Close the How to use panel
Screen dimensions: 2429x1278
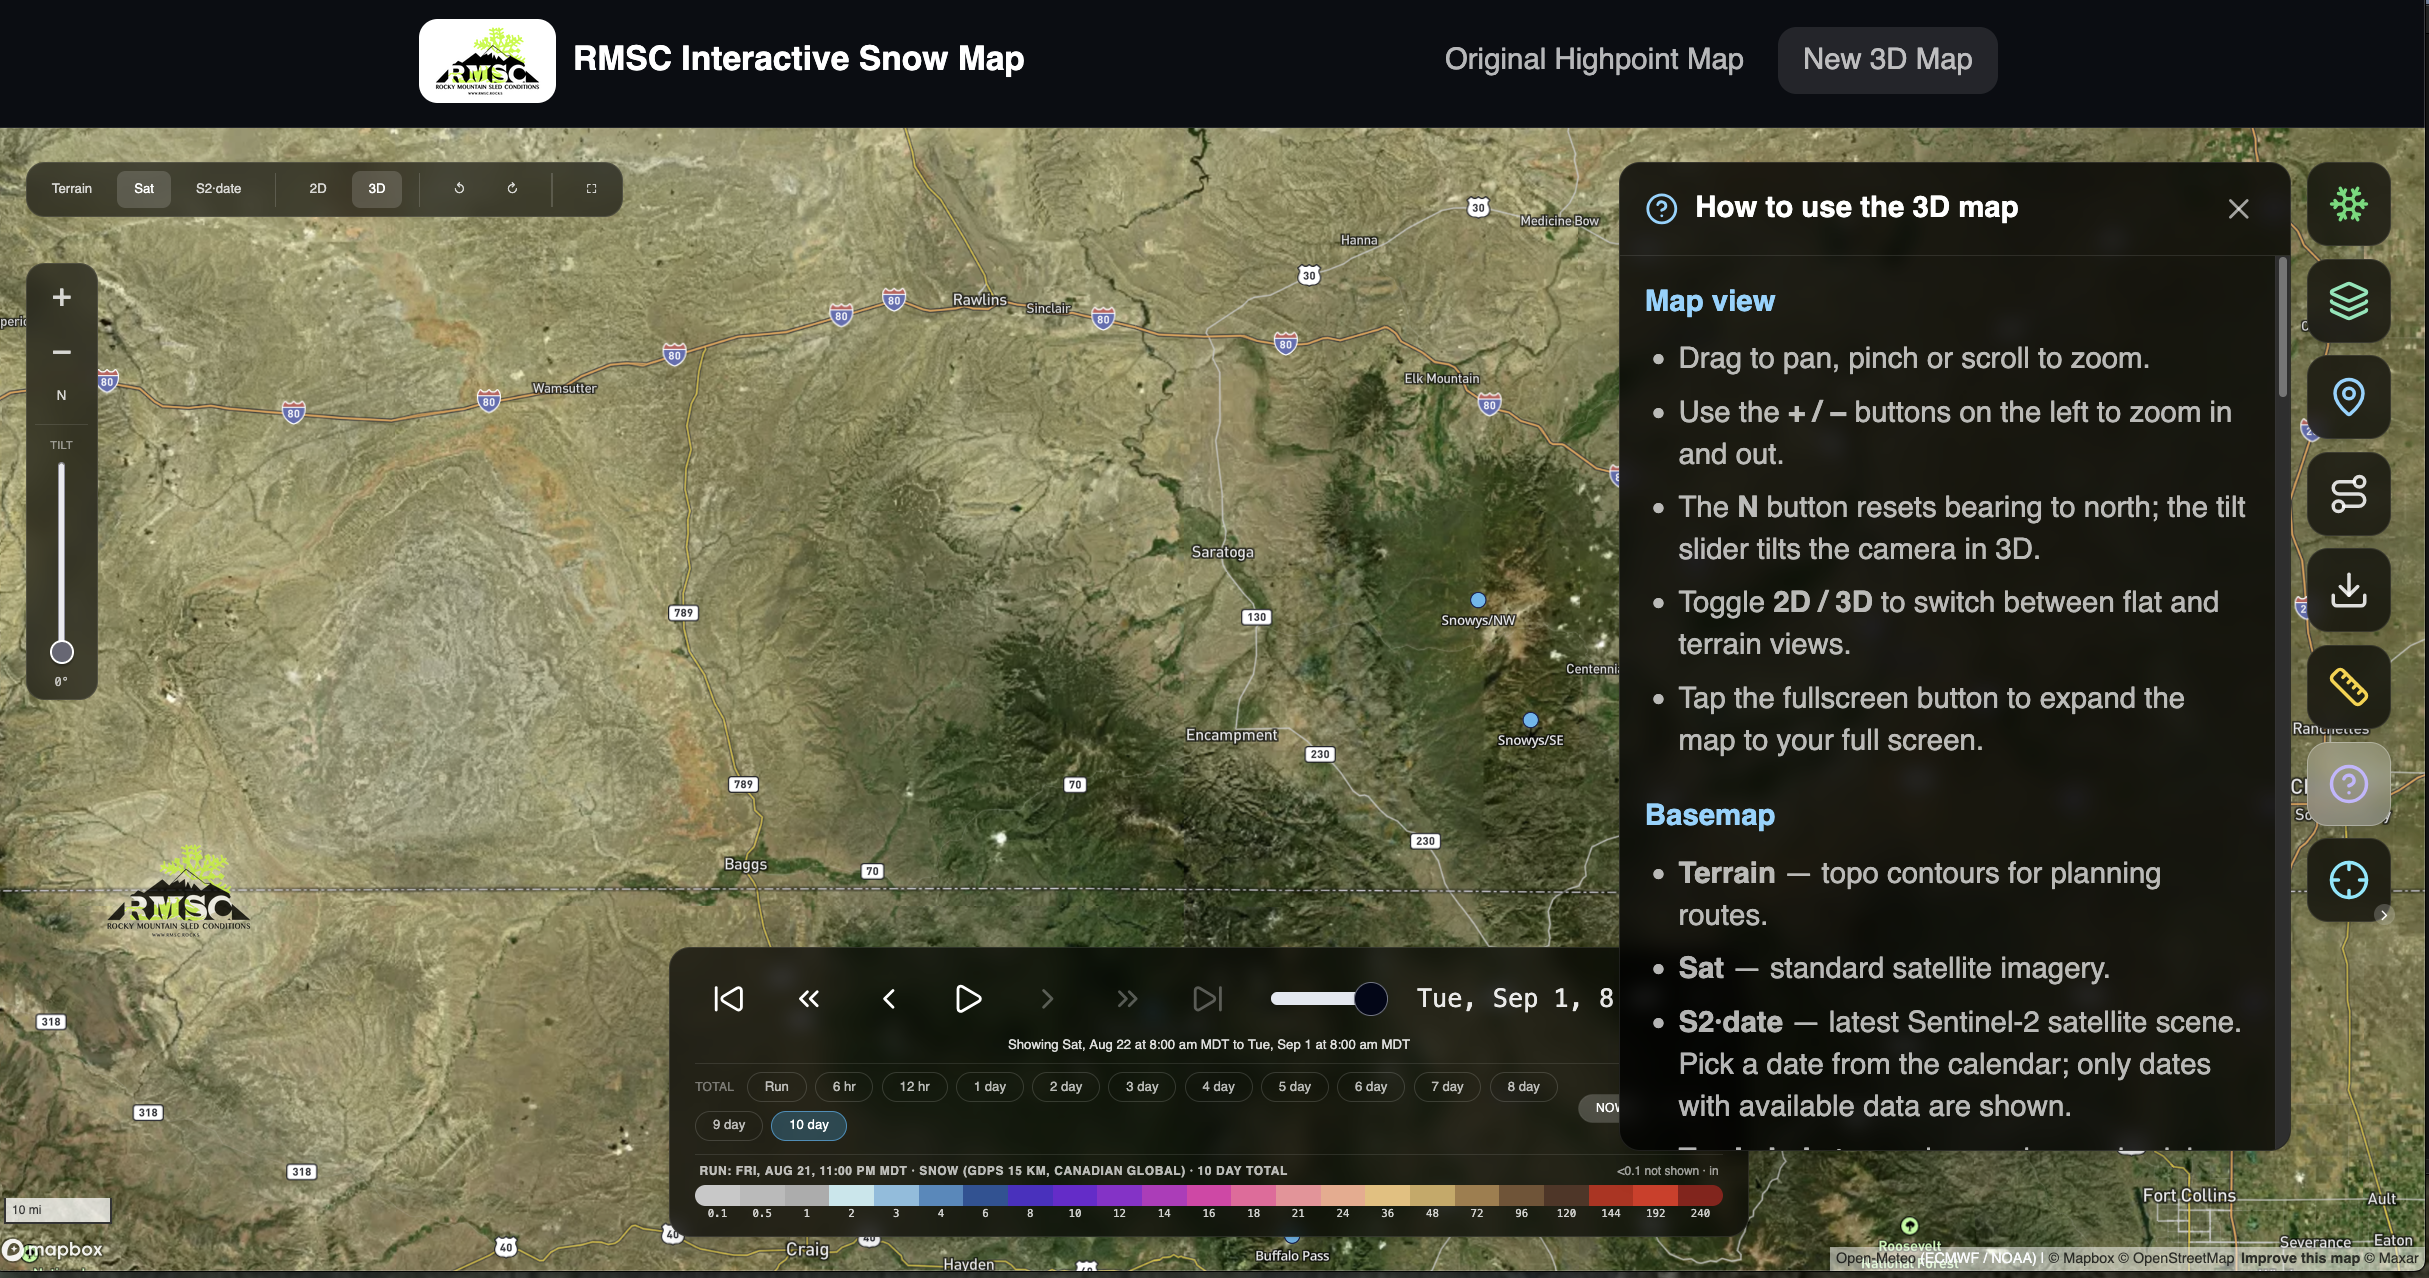click(x=2238, y=208)
